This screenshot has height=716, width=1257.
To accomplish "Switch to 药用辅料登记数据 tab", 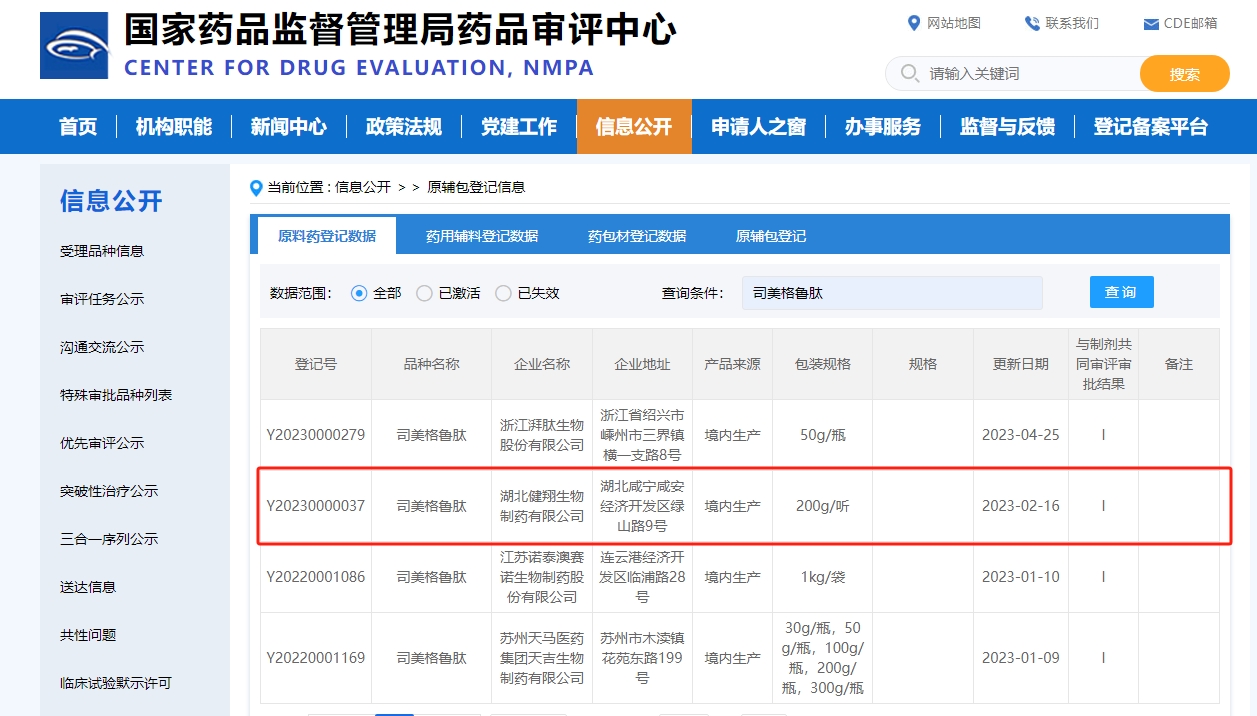I will 482,237.
